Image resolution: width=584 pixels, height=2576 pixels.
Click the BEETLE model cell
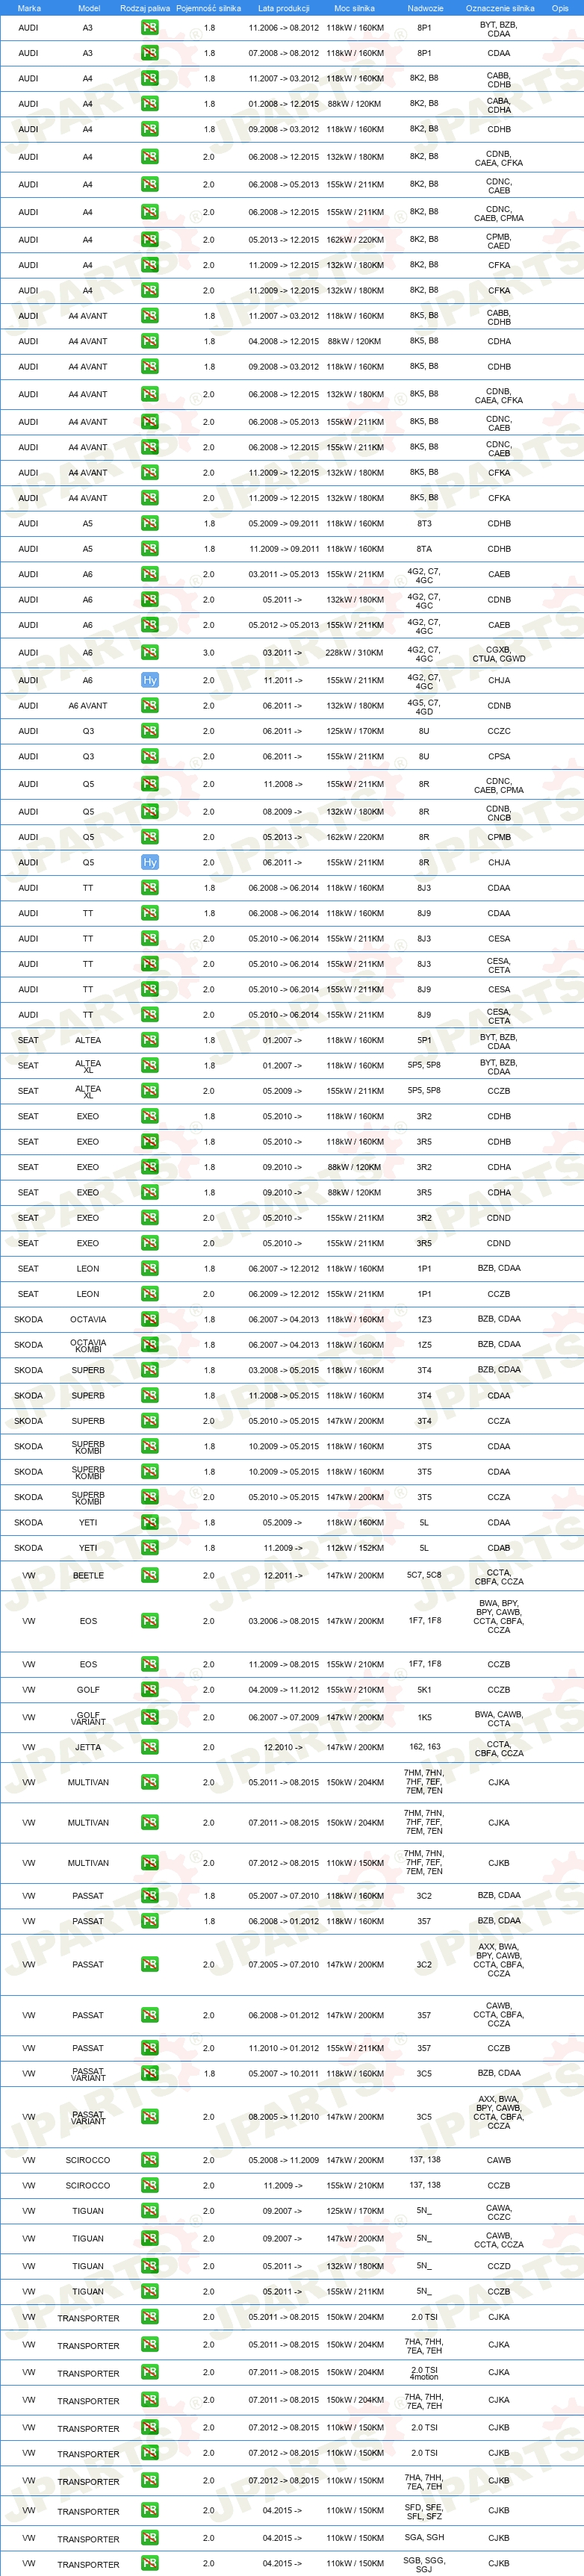click(x=88, y=1576)
